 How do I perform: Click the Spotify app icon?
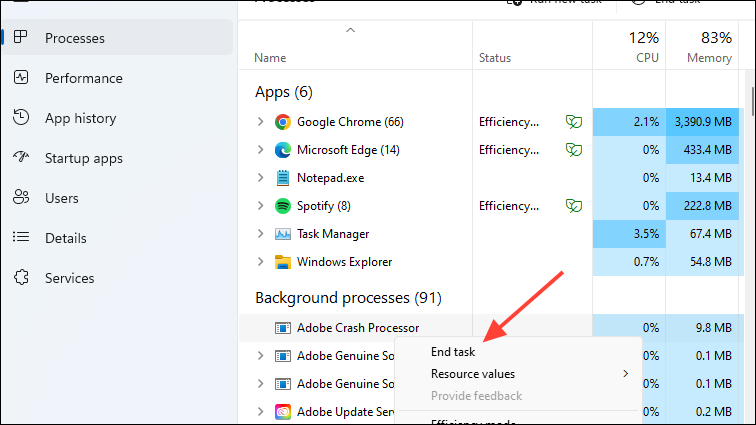(x=283, y=206)
